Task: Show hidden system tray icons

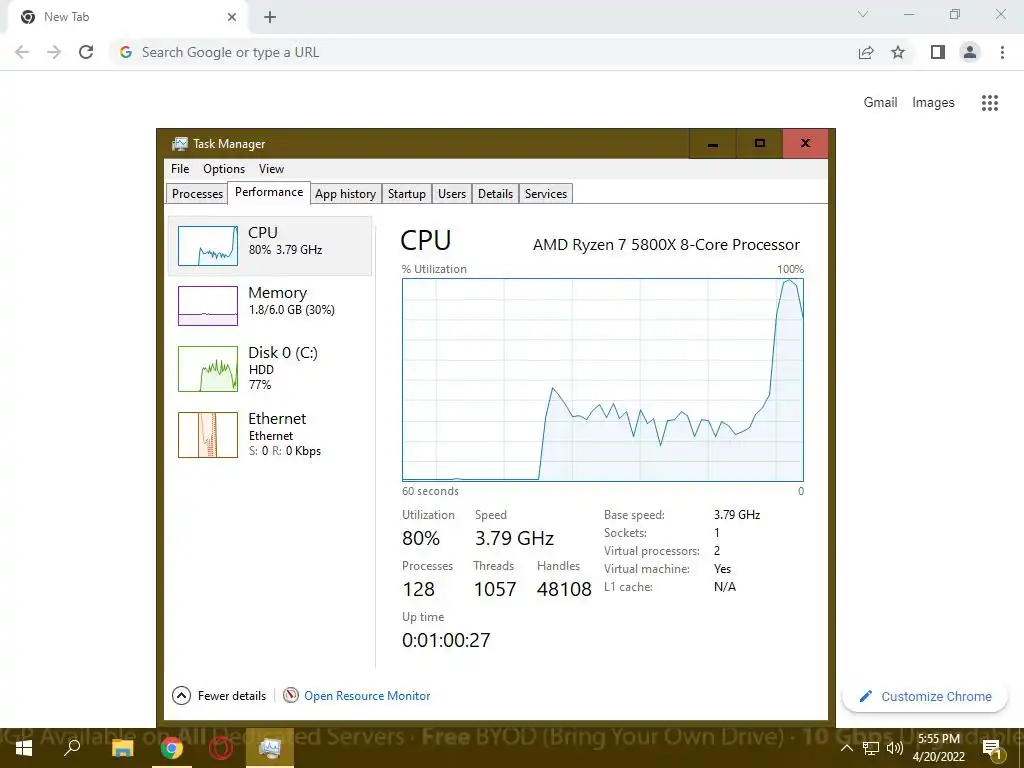Action: pos(846,748)
